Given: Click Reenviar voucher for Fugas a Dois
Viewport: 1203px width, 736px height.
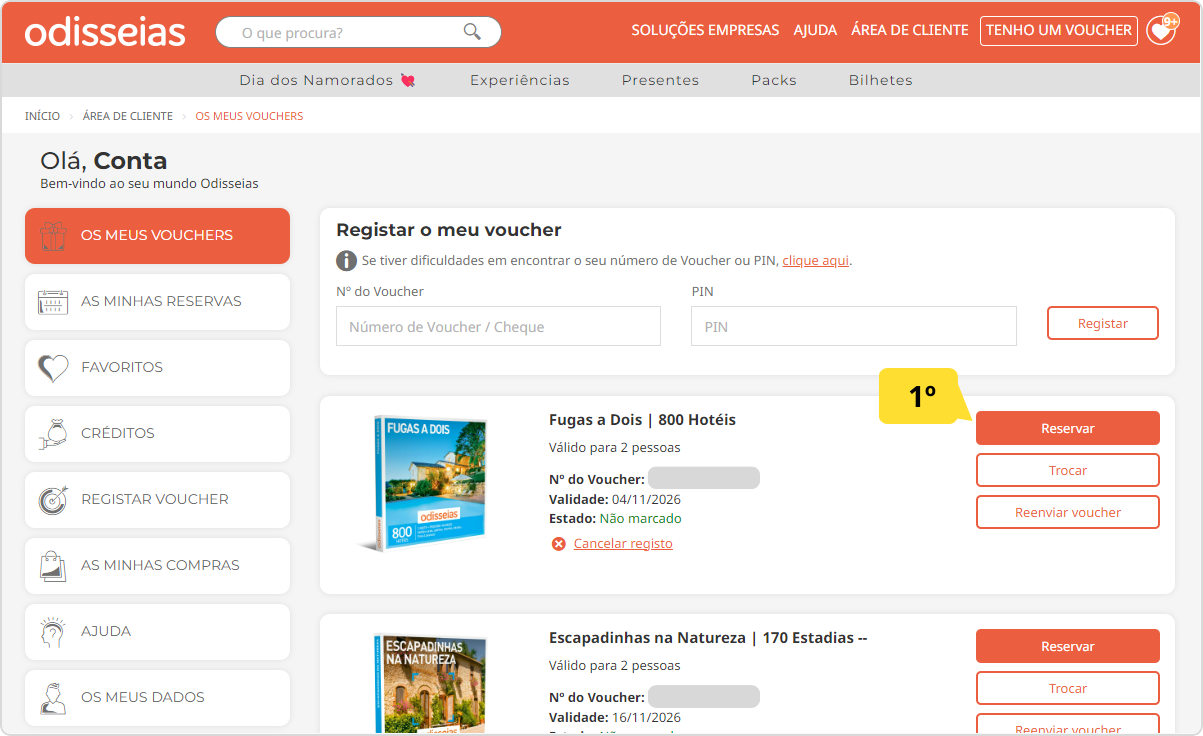Looking at the screenshot, I should pos(1068,512).
